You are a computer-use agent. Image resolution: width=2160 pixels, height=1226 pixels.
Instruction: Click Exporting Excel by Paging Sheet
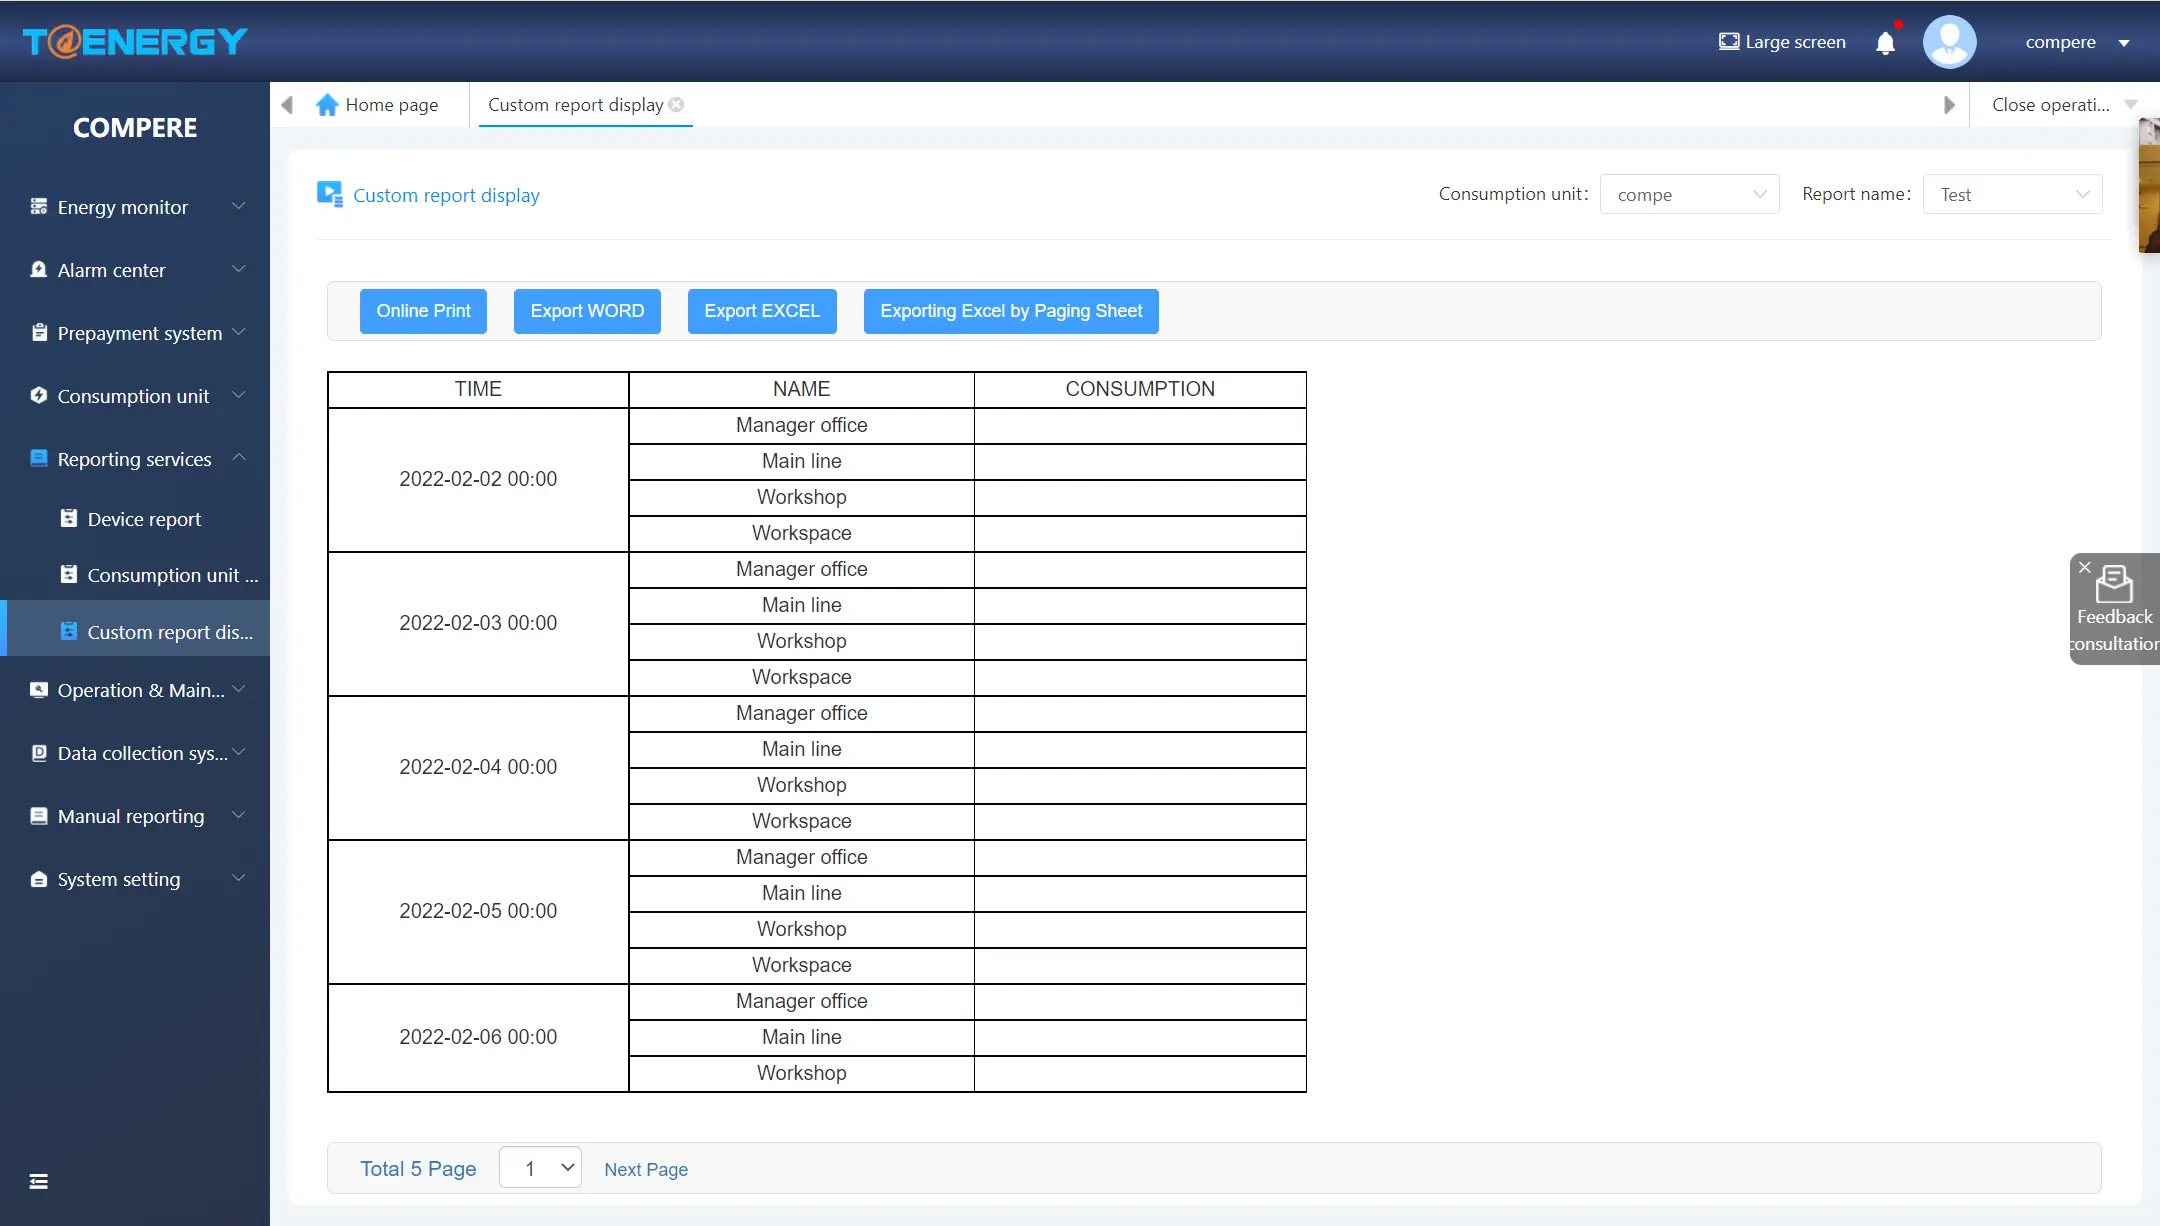[1011, 311]
